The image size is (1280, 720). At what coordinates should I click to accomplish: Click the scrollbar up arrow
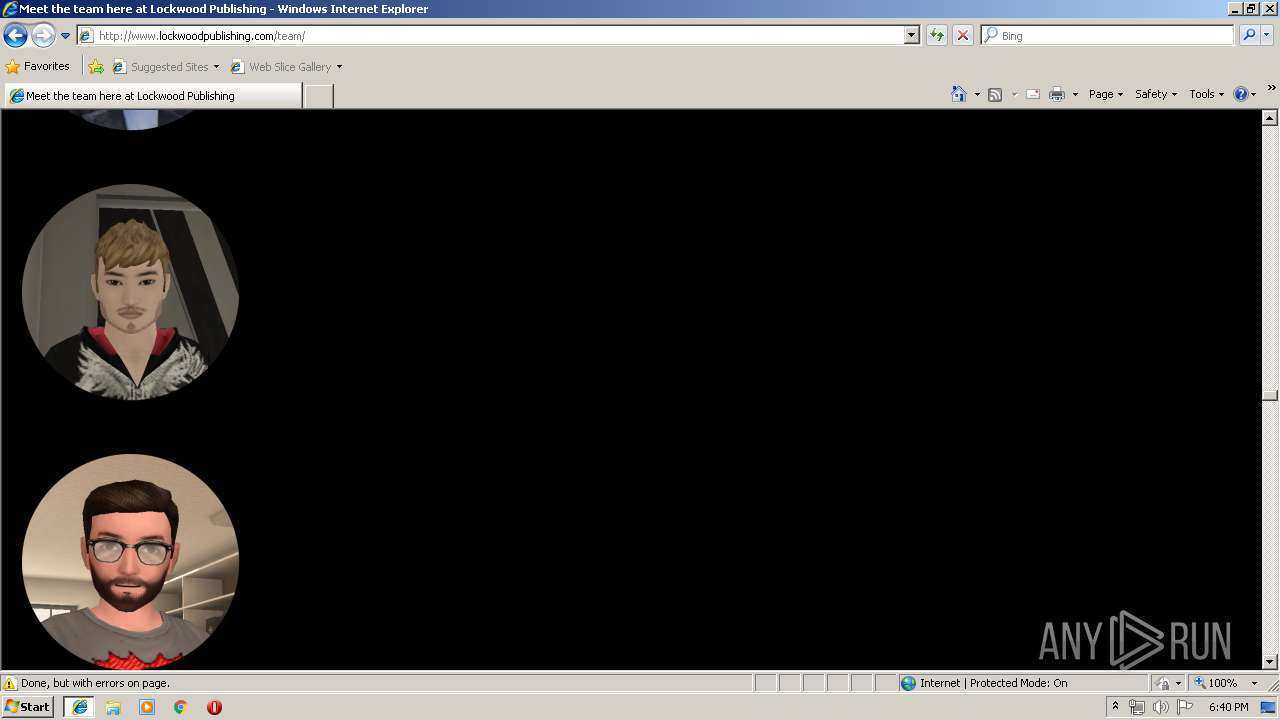click(1270, 118)
